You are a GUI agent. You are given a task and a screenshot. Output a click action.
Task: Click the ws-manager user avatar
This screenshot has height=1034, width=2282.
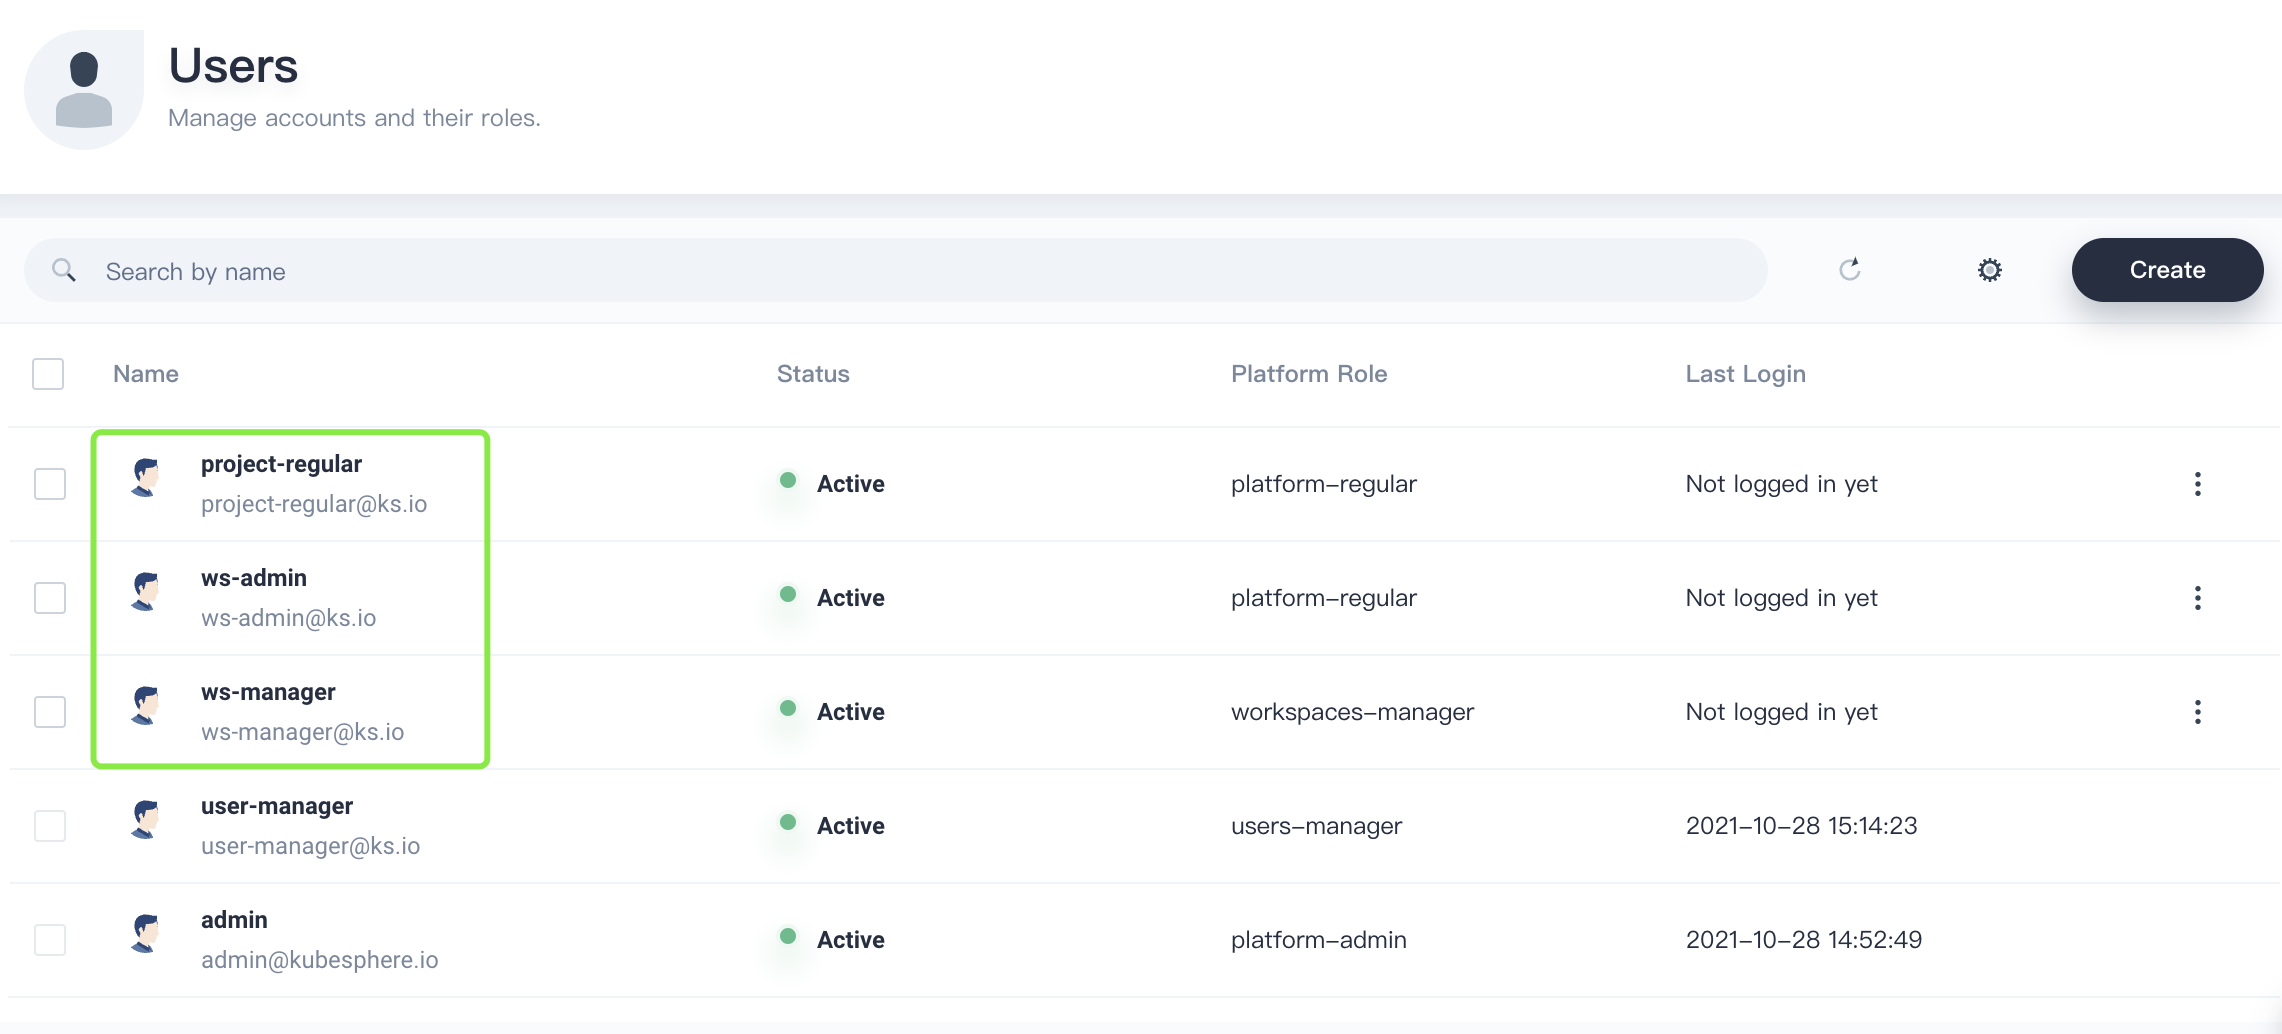146,706
